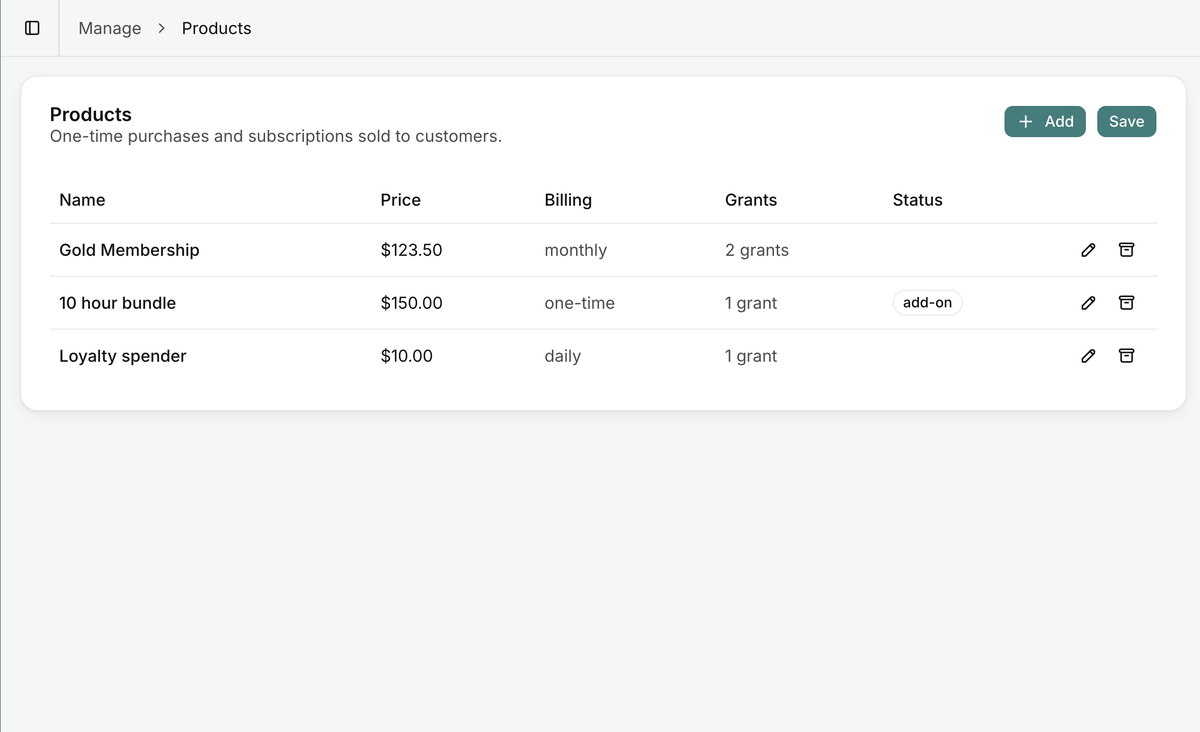
Task: Click the $123.50 price value
Action: [x=411, y=250]
